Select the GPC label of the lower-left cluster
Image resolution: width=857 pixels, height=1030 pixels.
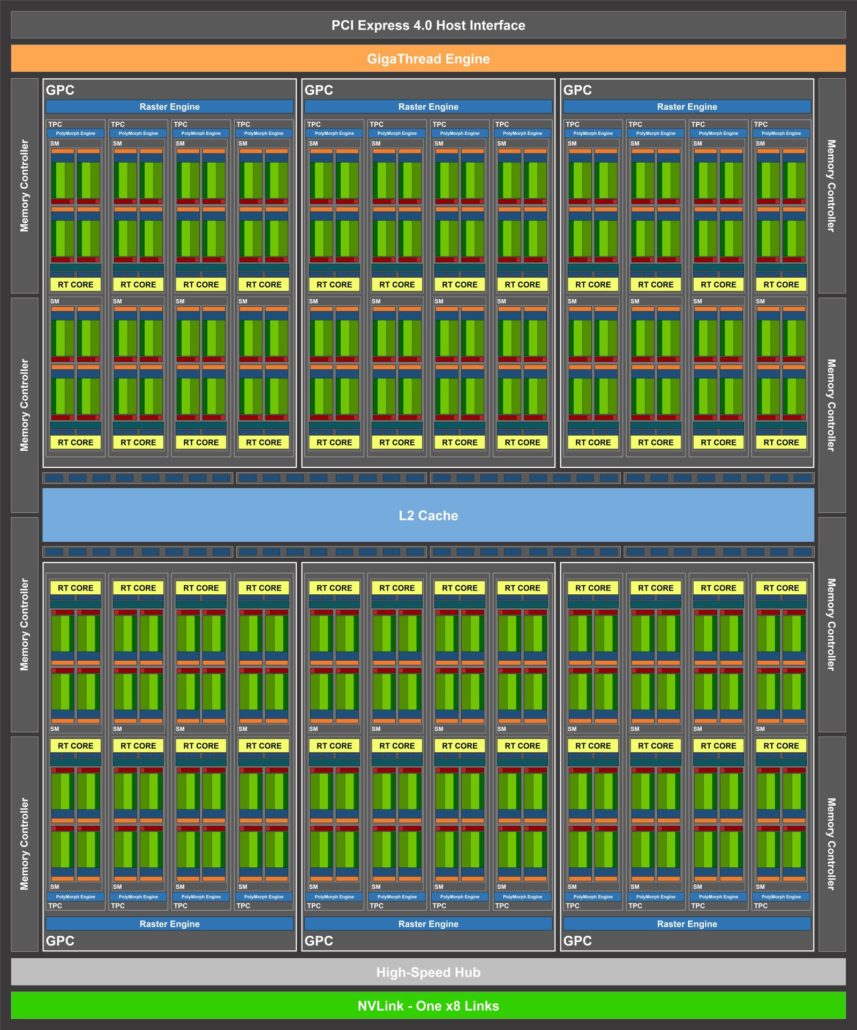coord(60,941)
